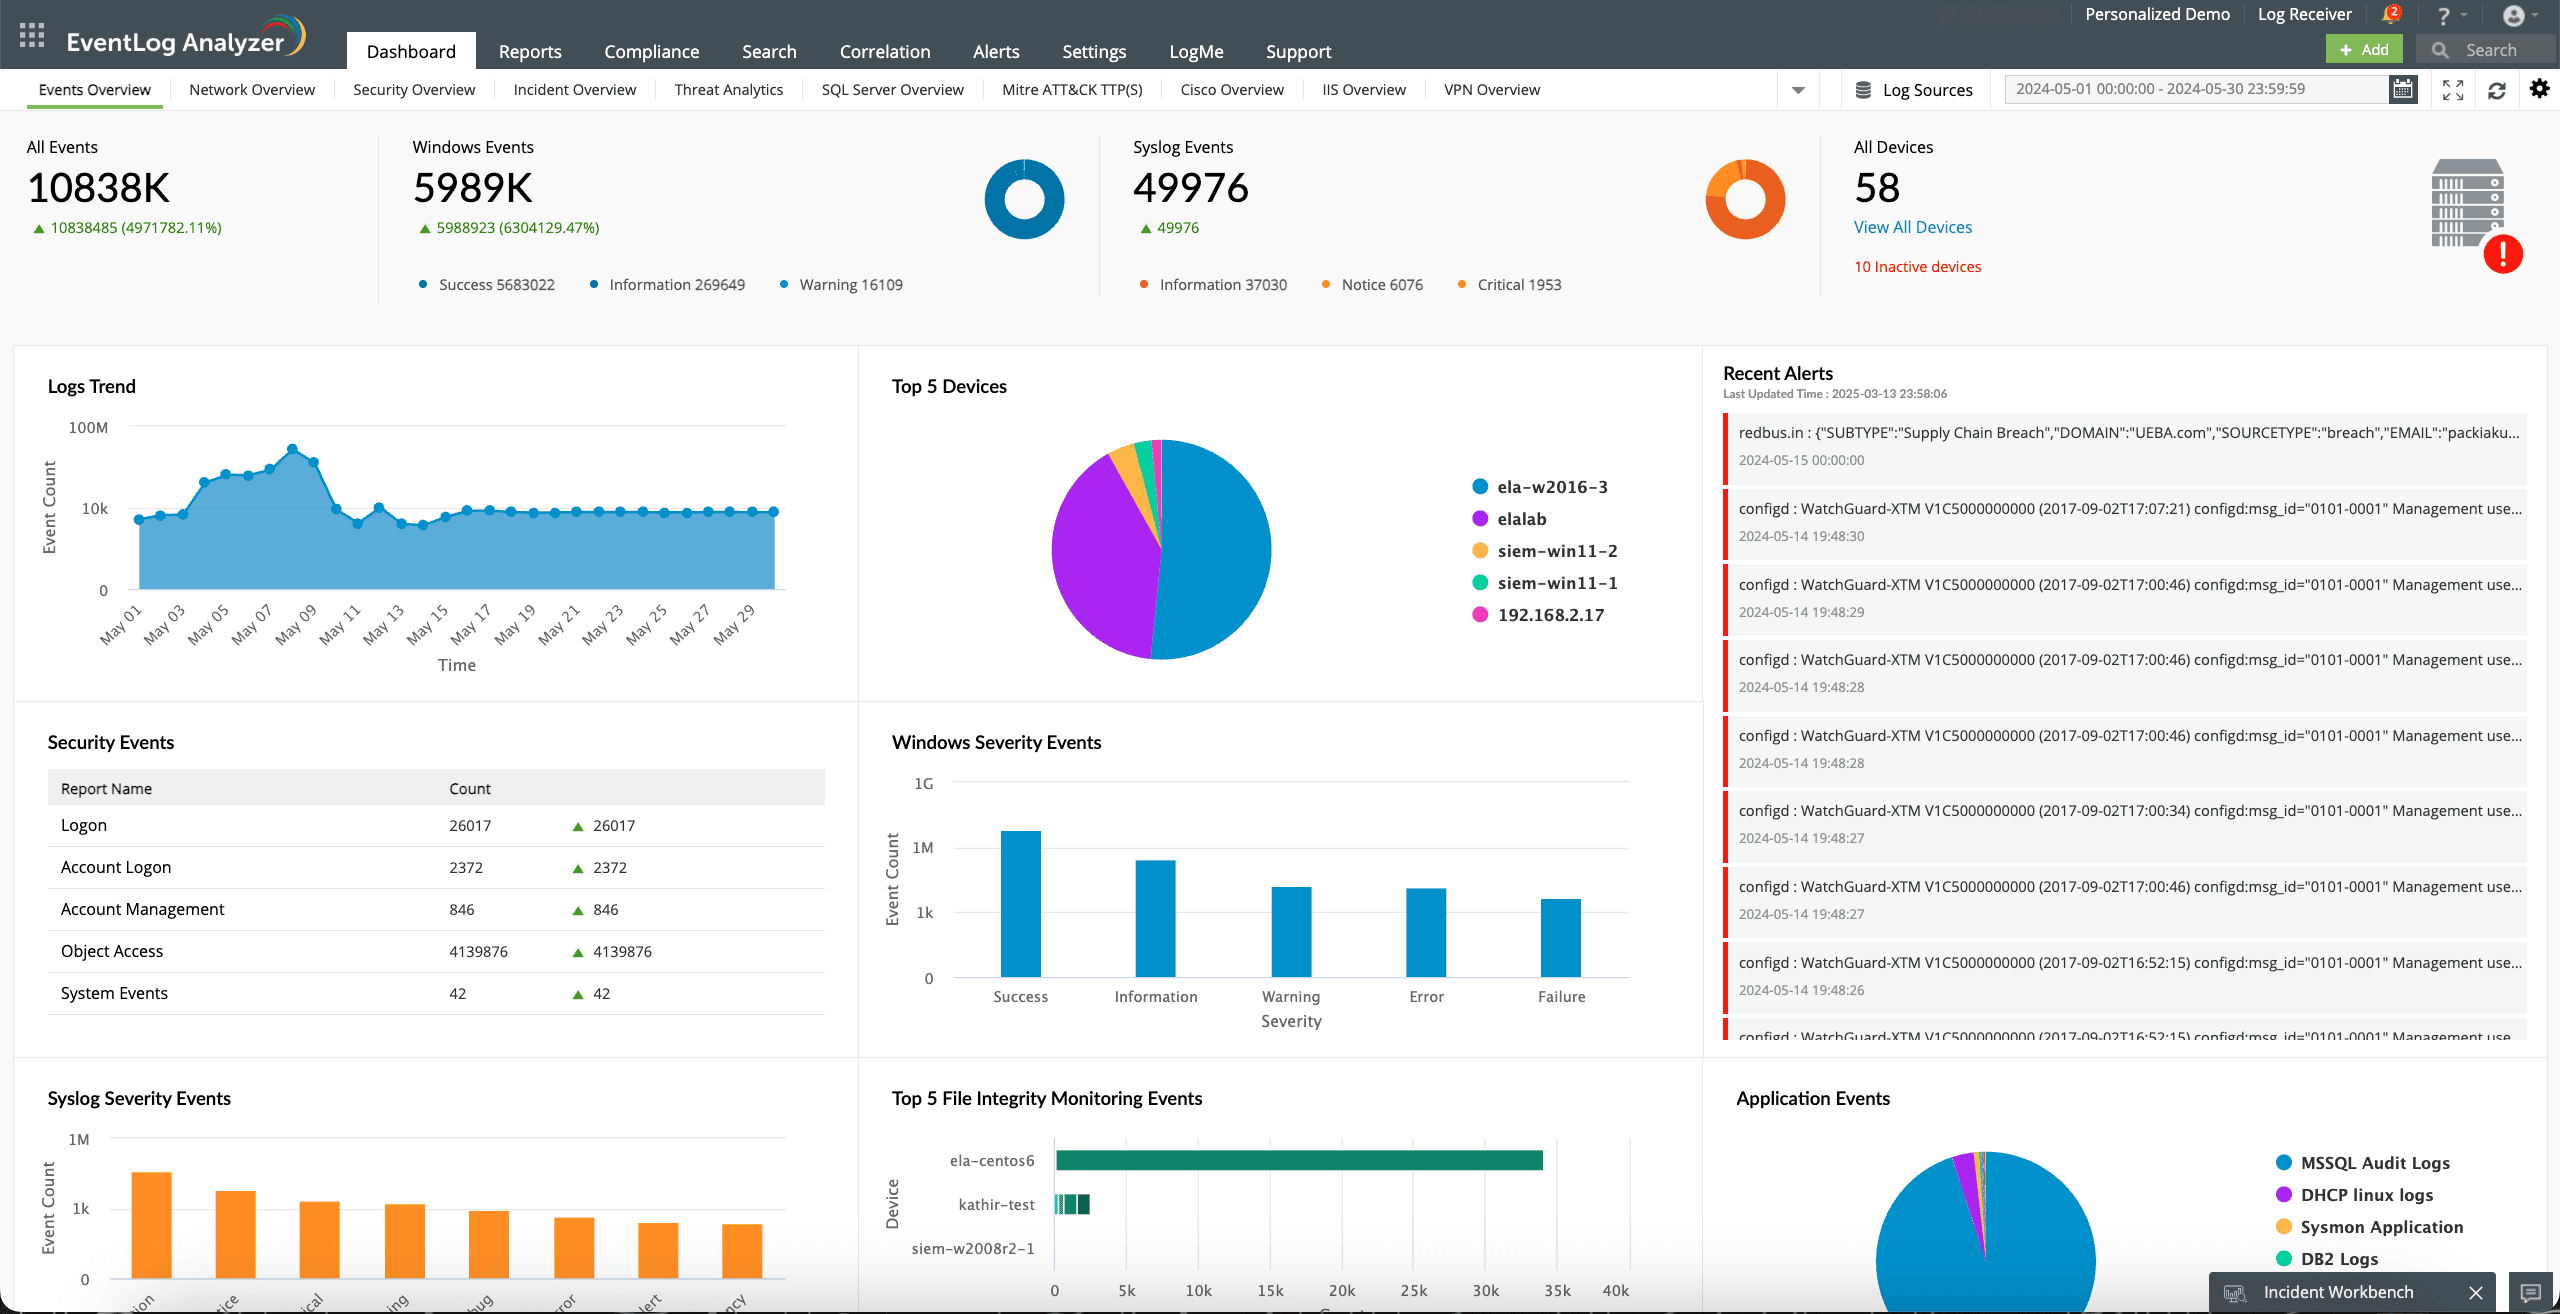Open the dashboard settings gear
Screen dimensions: 2560x1314
(x=2539, y=89)
